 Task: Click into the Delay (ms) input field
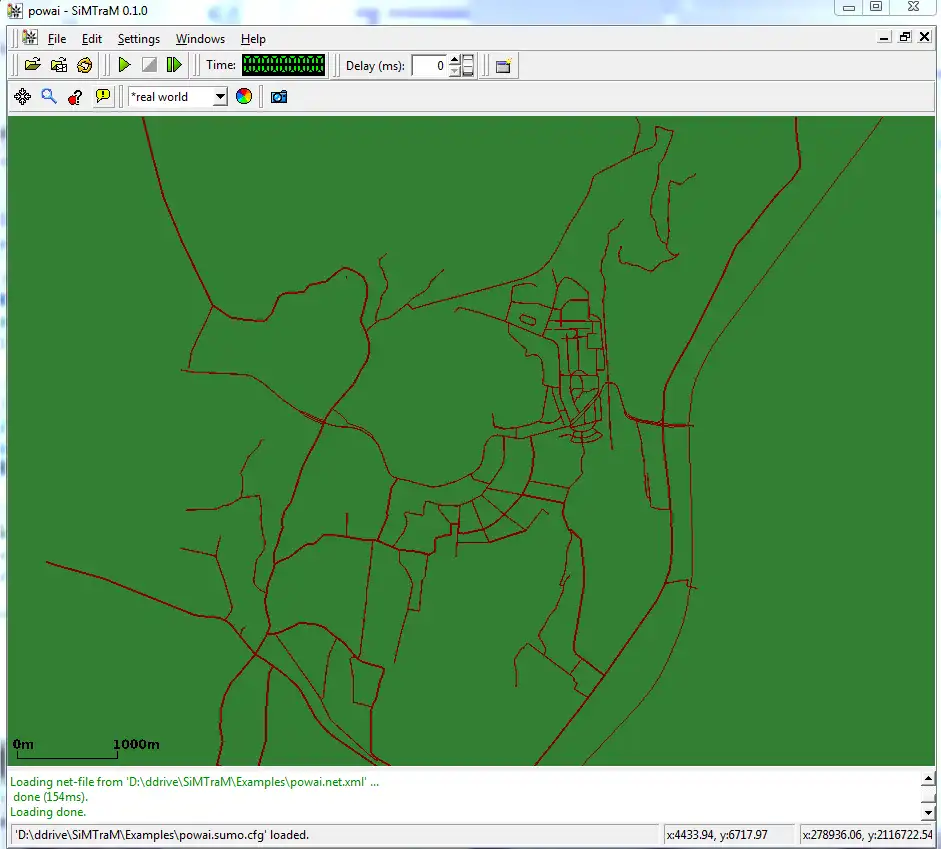pos(429,66)
